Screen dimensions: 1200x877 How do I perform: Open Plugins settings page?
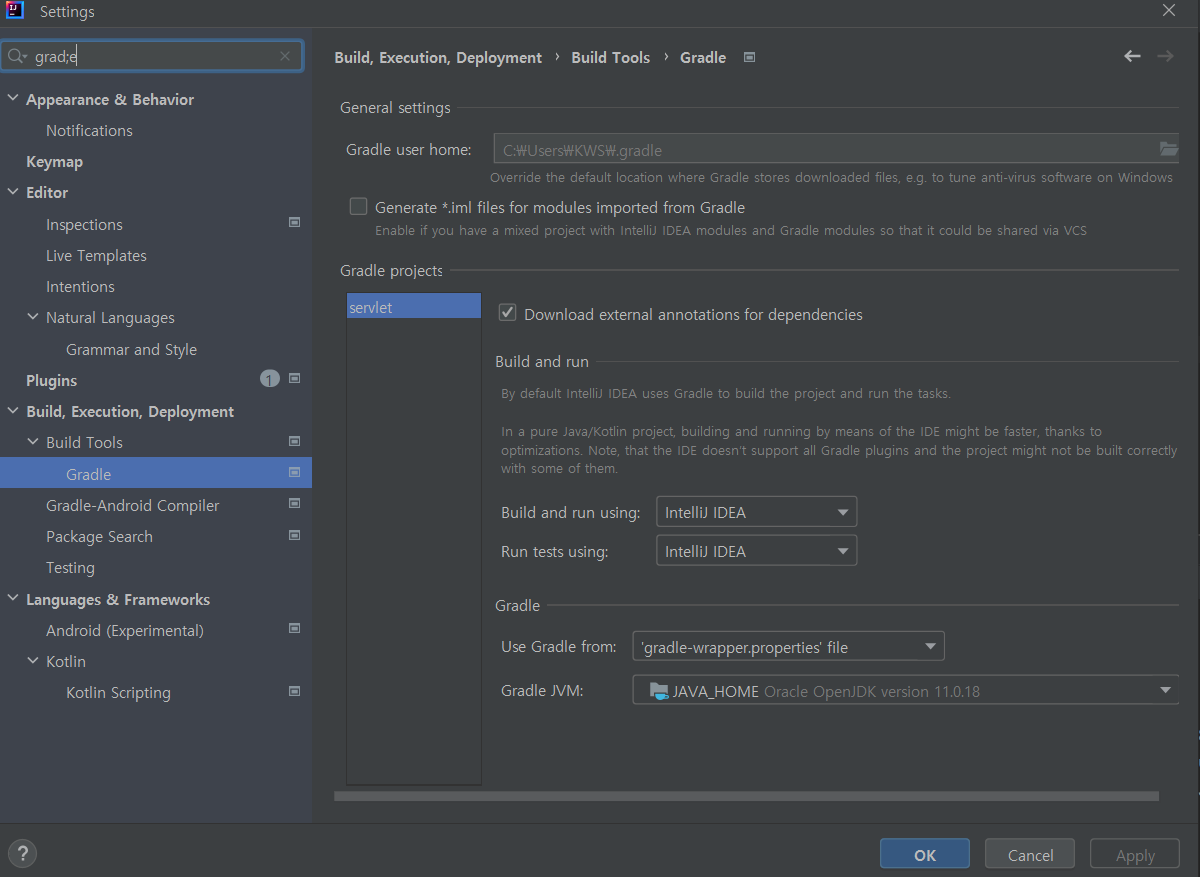(51, 380)
